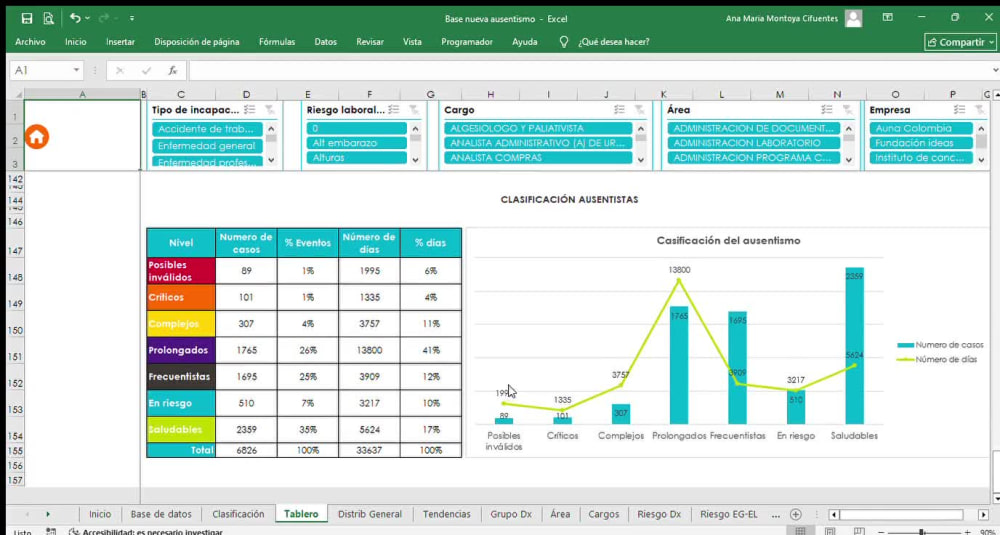
Task: Open the Archivo menu
Action: pyautogui.click(x=31, y=42)
